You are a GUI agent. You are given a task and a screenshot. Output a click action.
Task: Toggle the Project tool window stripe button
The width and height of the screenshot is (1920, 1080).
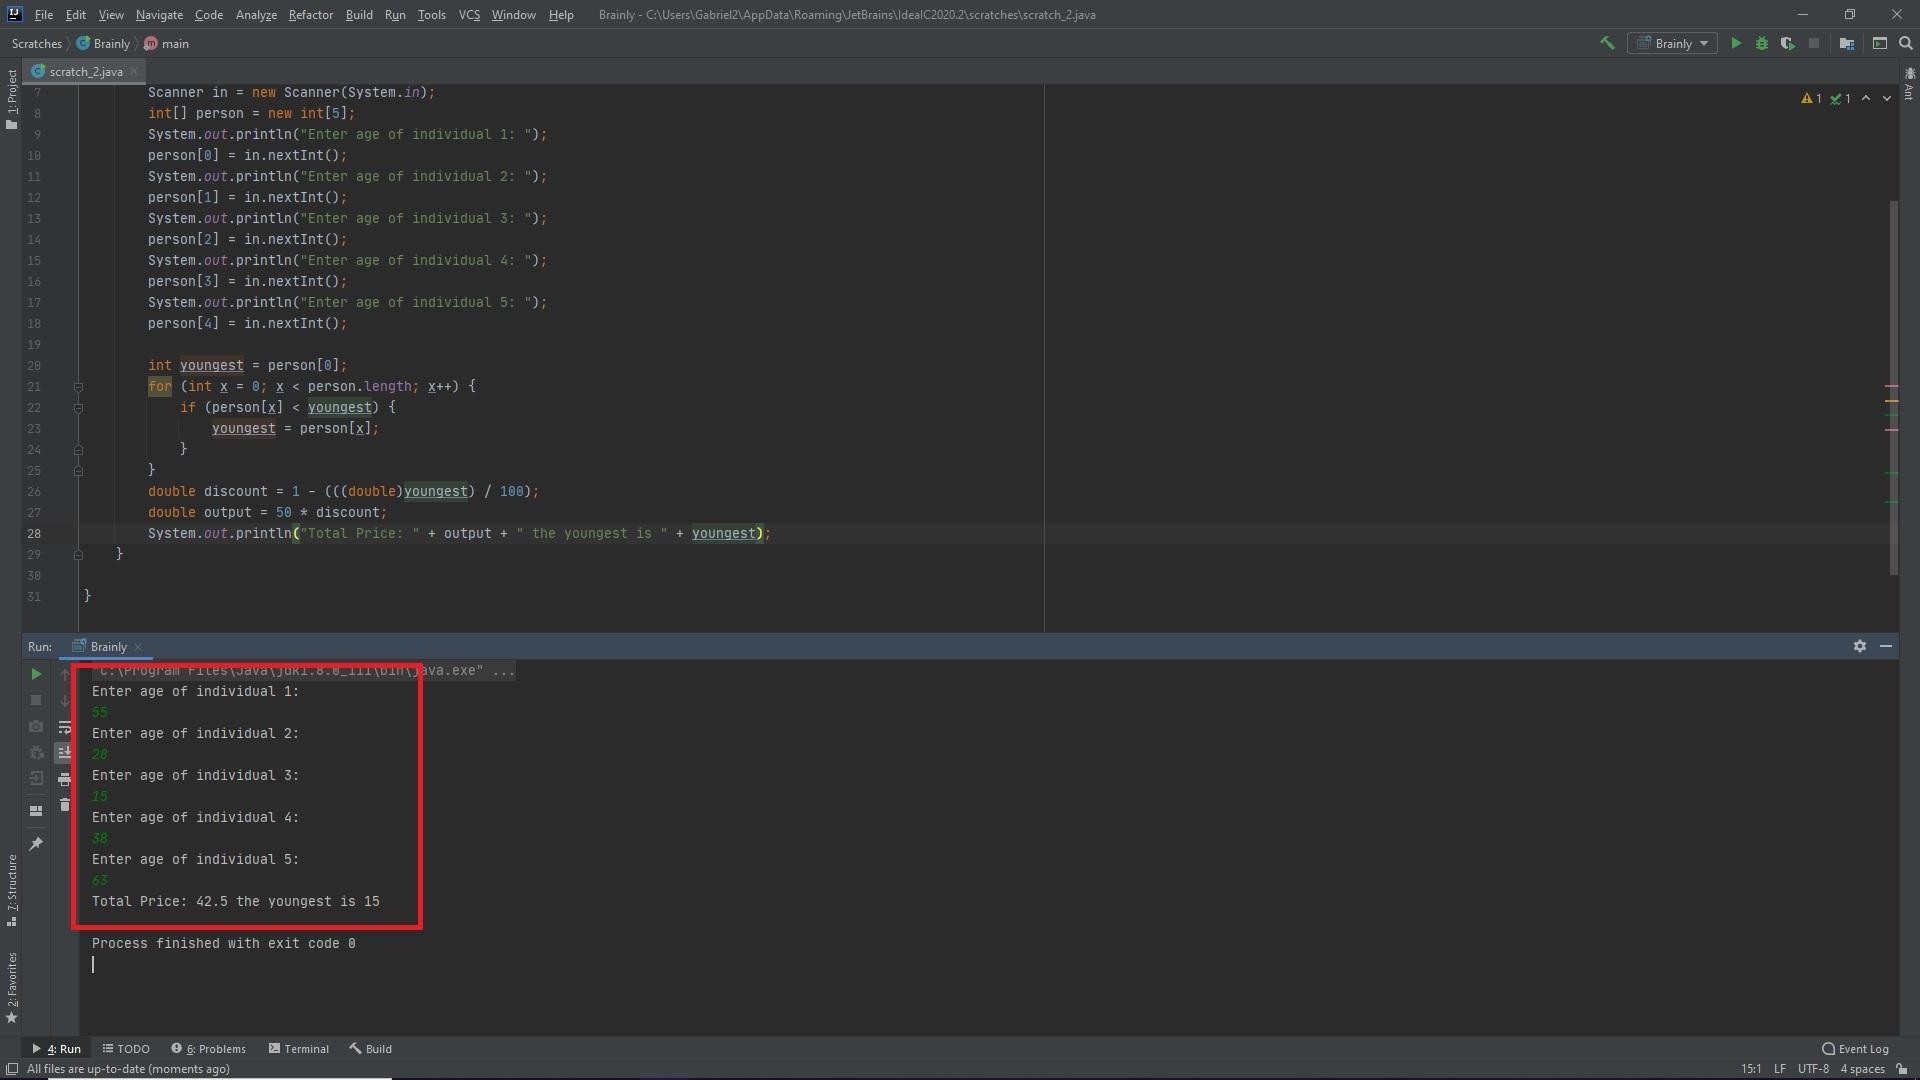pos(12,98)
